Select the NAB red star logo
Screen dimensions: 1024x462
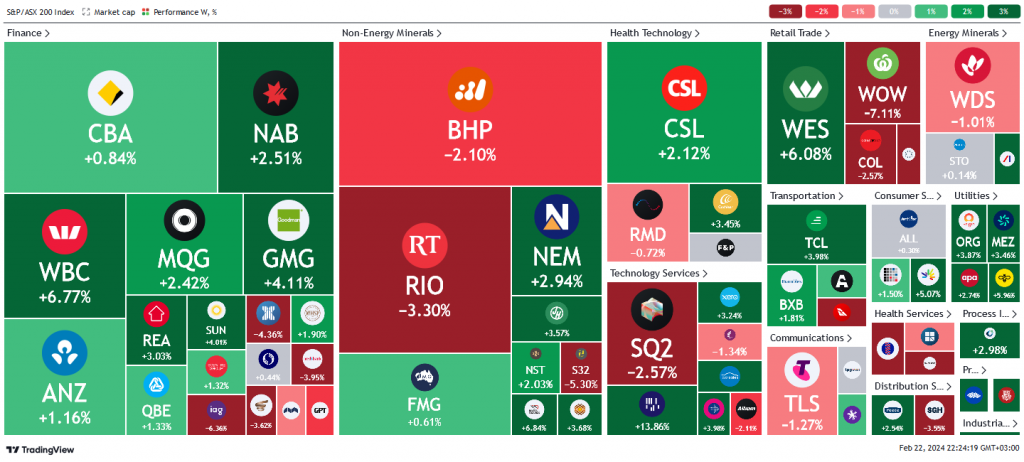pos(276,93)
